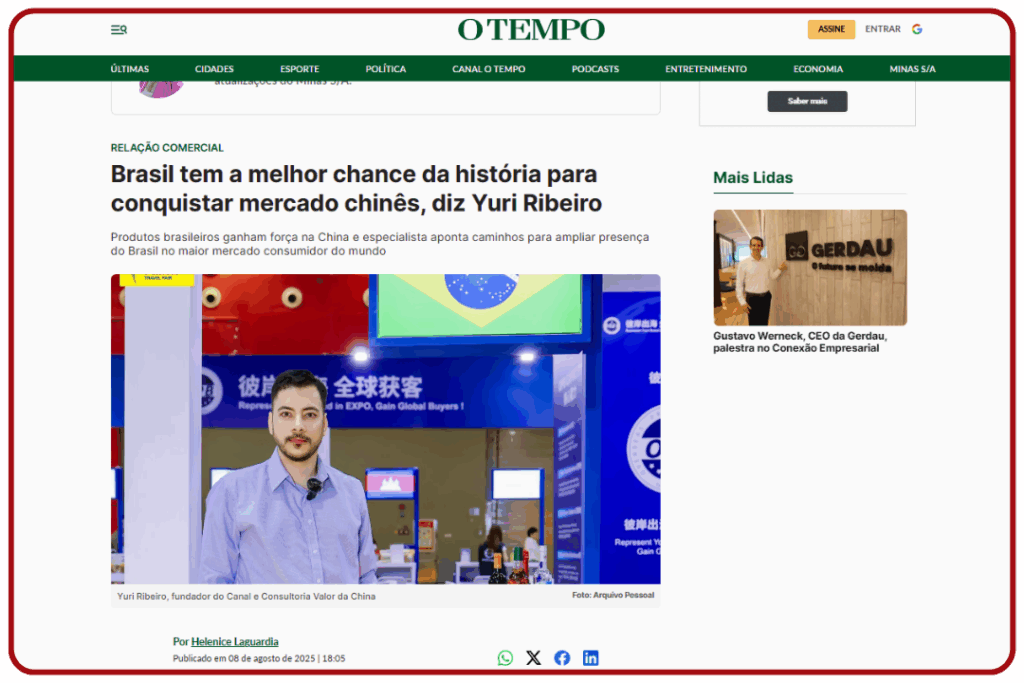Sign in with the Google icon
The image size is (1024, 683).
(x=917, y=29)
